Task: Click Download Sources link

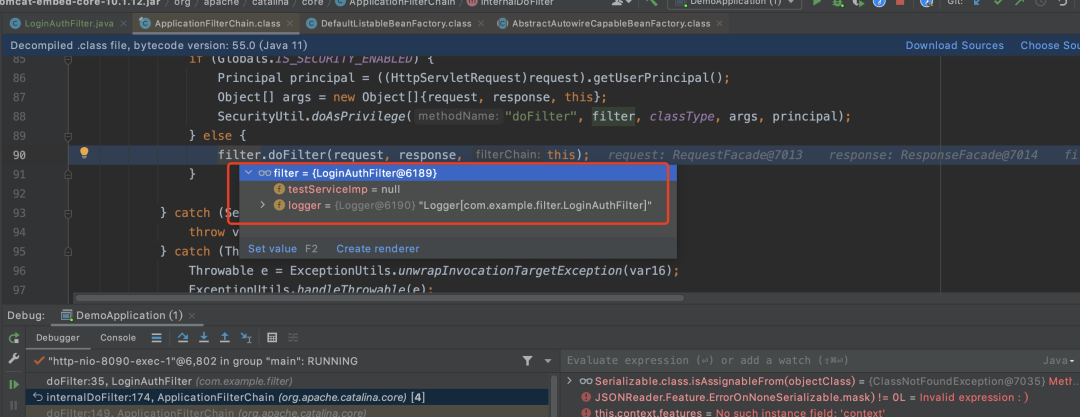Action: pyautogui.click(x=955, y=45)
